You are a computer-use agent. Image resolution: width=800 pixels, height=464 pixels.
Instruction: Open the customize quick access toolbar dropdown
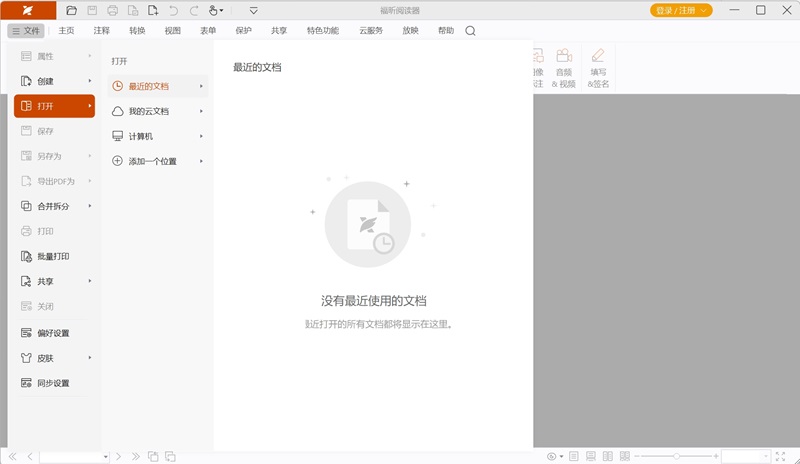click(x=253, y=10)
